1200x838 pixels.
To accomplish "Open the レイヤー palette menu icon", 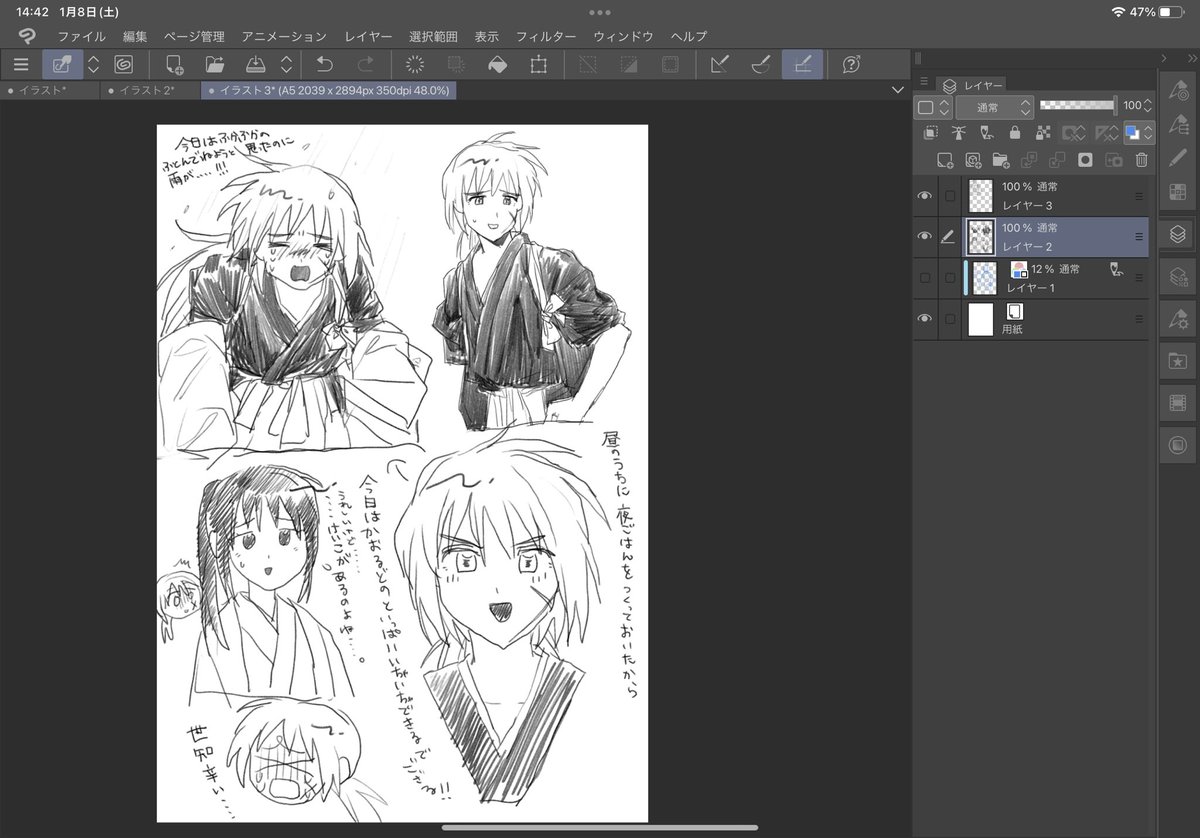I will coord(923,81).
